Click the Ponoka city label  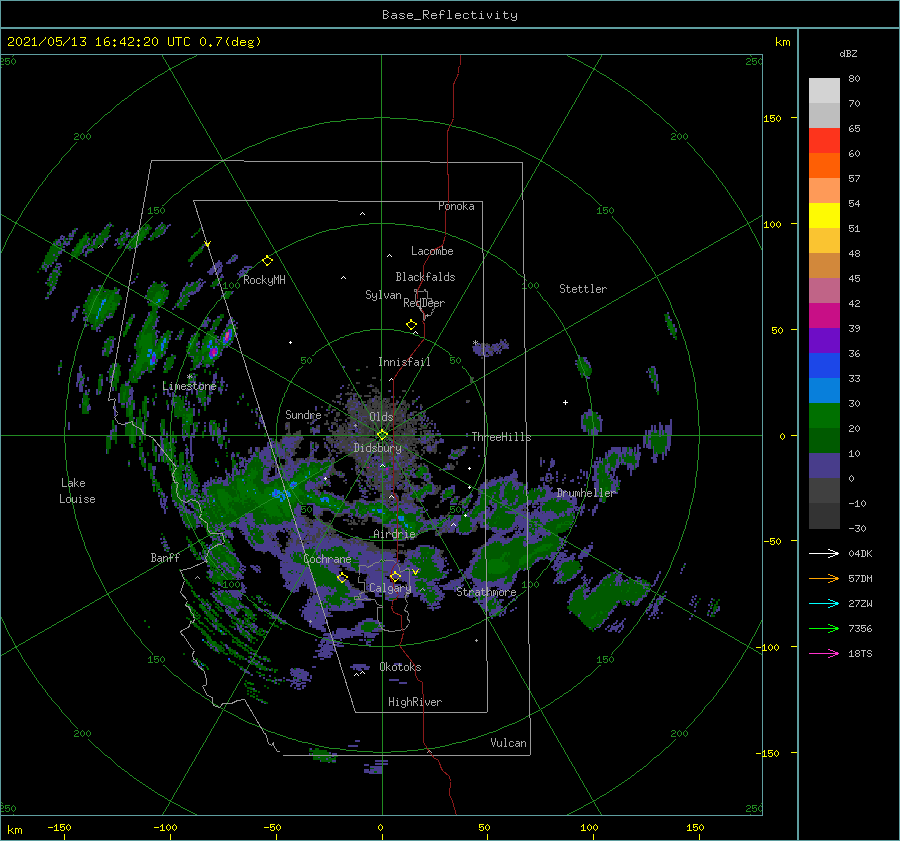(456, 206)
